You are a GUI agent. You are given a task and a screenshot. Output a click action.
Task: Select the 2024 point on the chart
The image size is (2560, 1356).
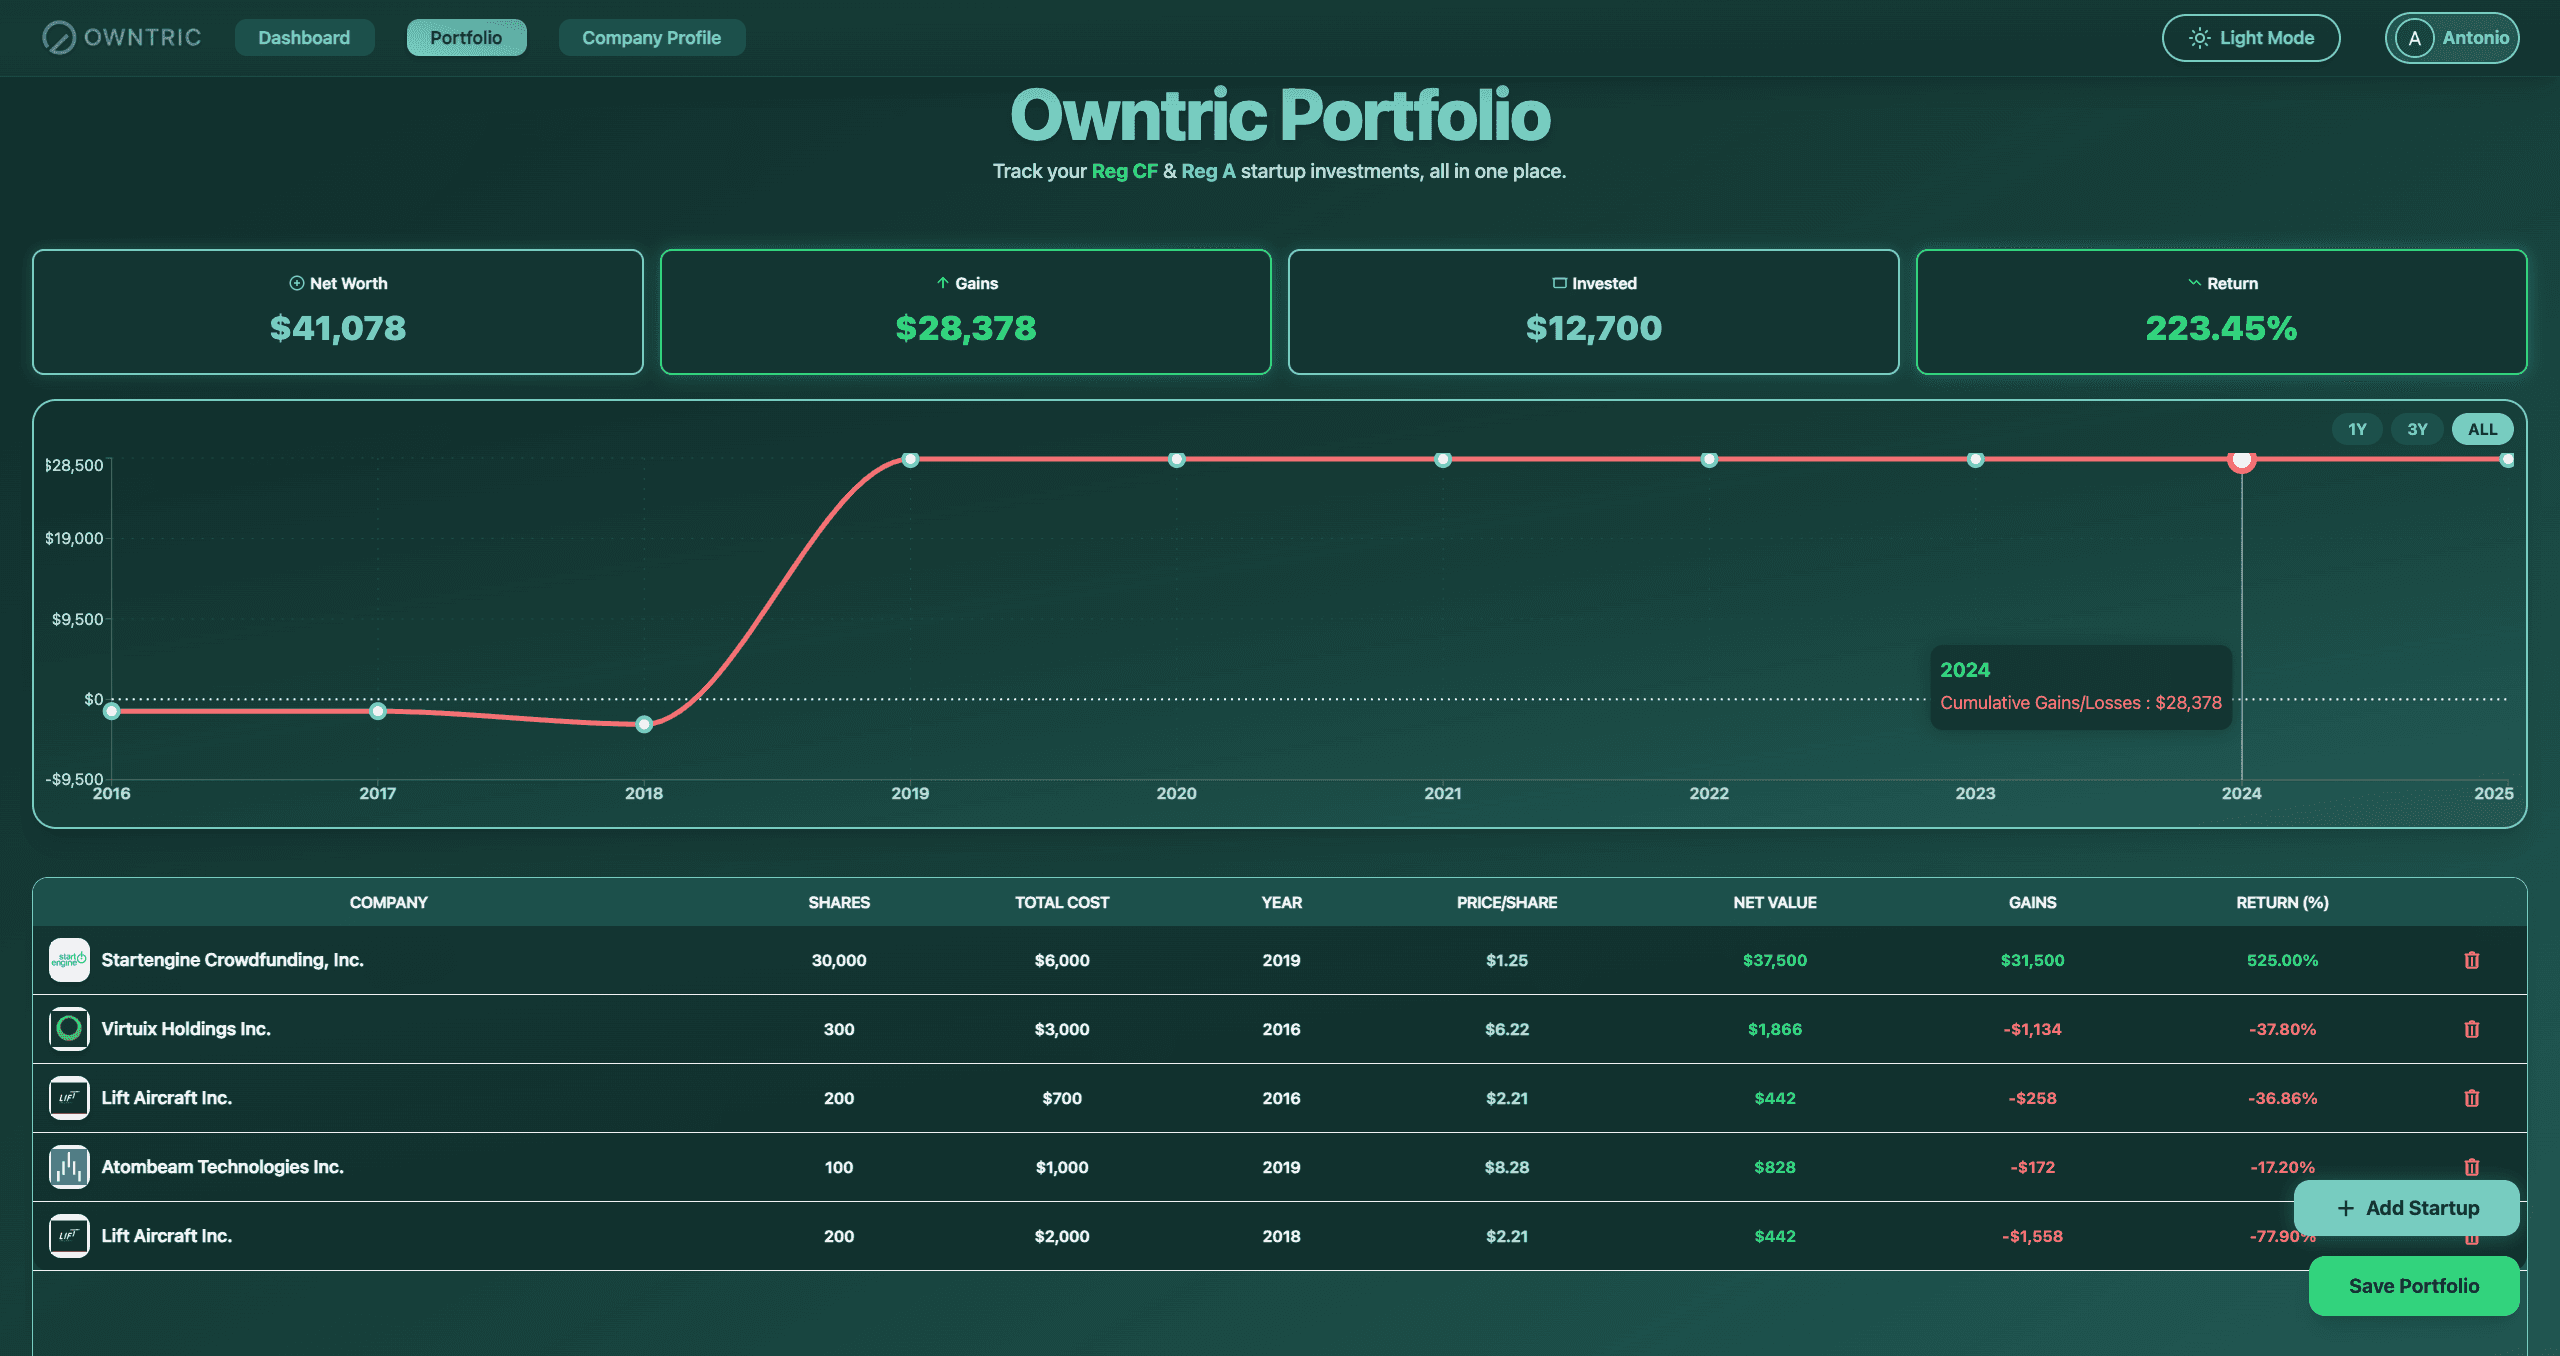(x=2243, y=460)
